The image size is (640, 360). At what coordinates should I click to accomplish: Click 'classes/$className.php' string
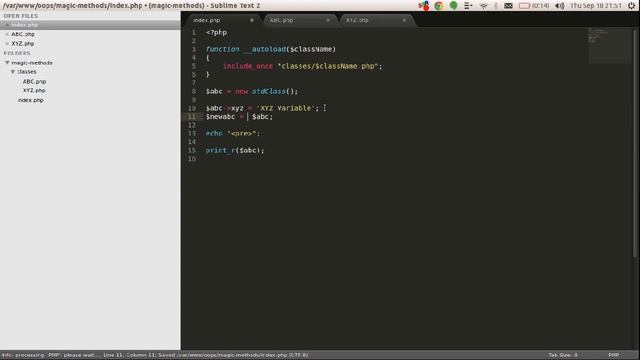coord(329,66)
